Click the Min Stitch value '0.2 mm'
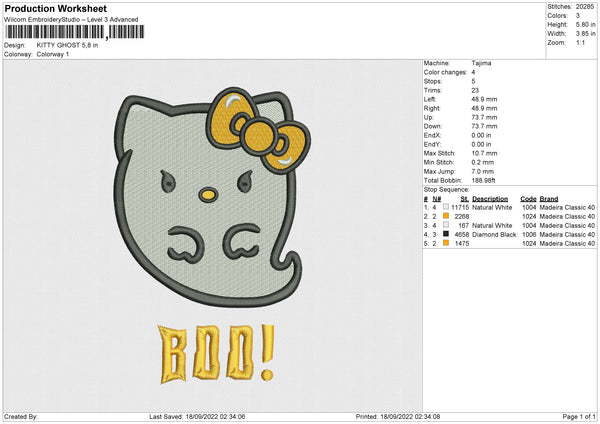This screenshot has width=600, height=424. (x=483, y=162)
